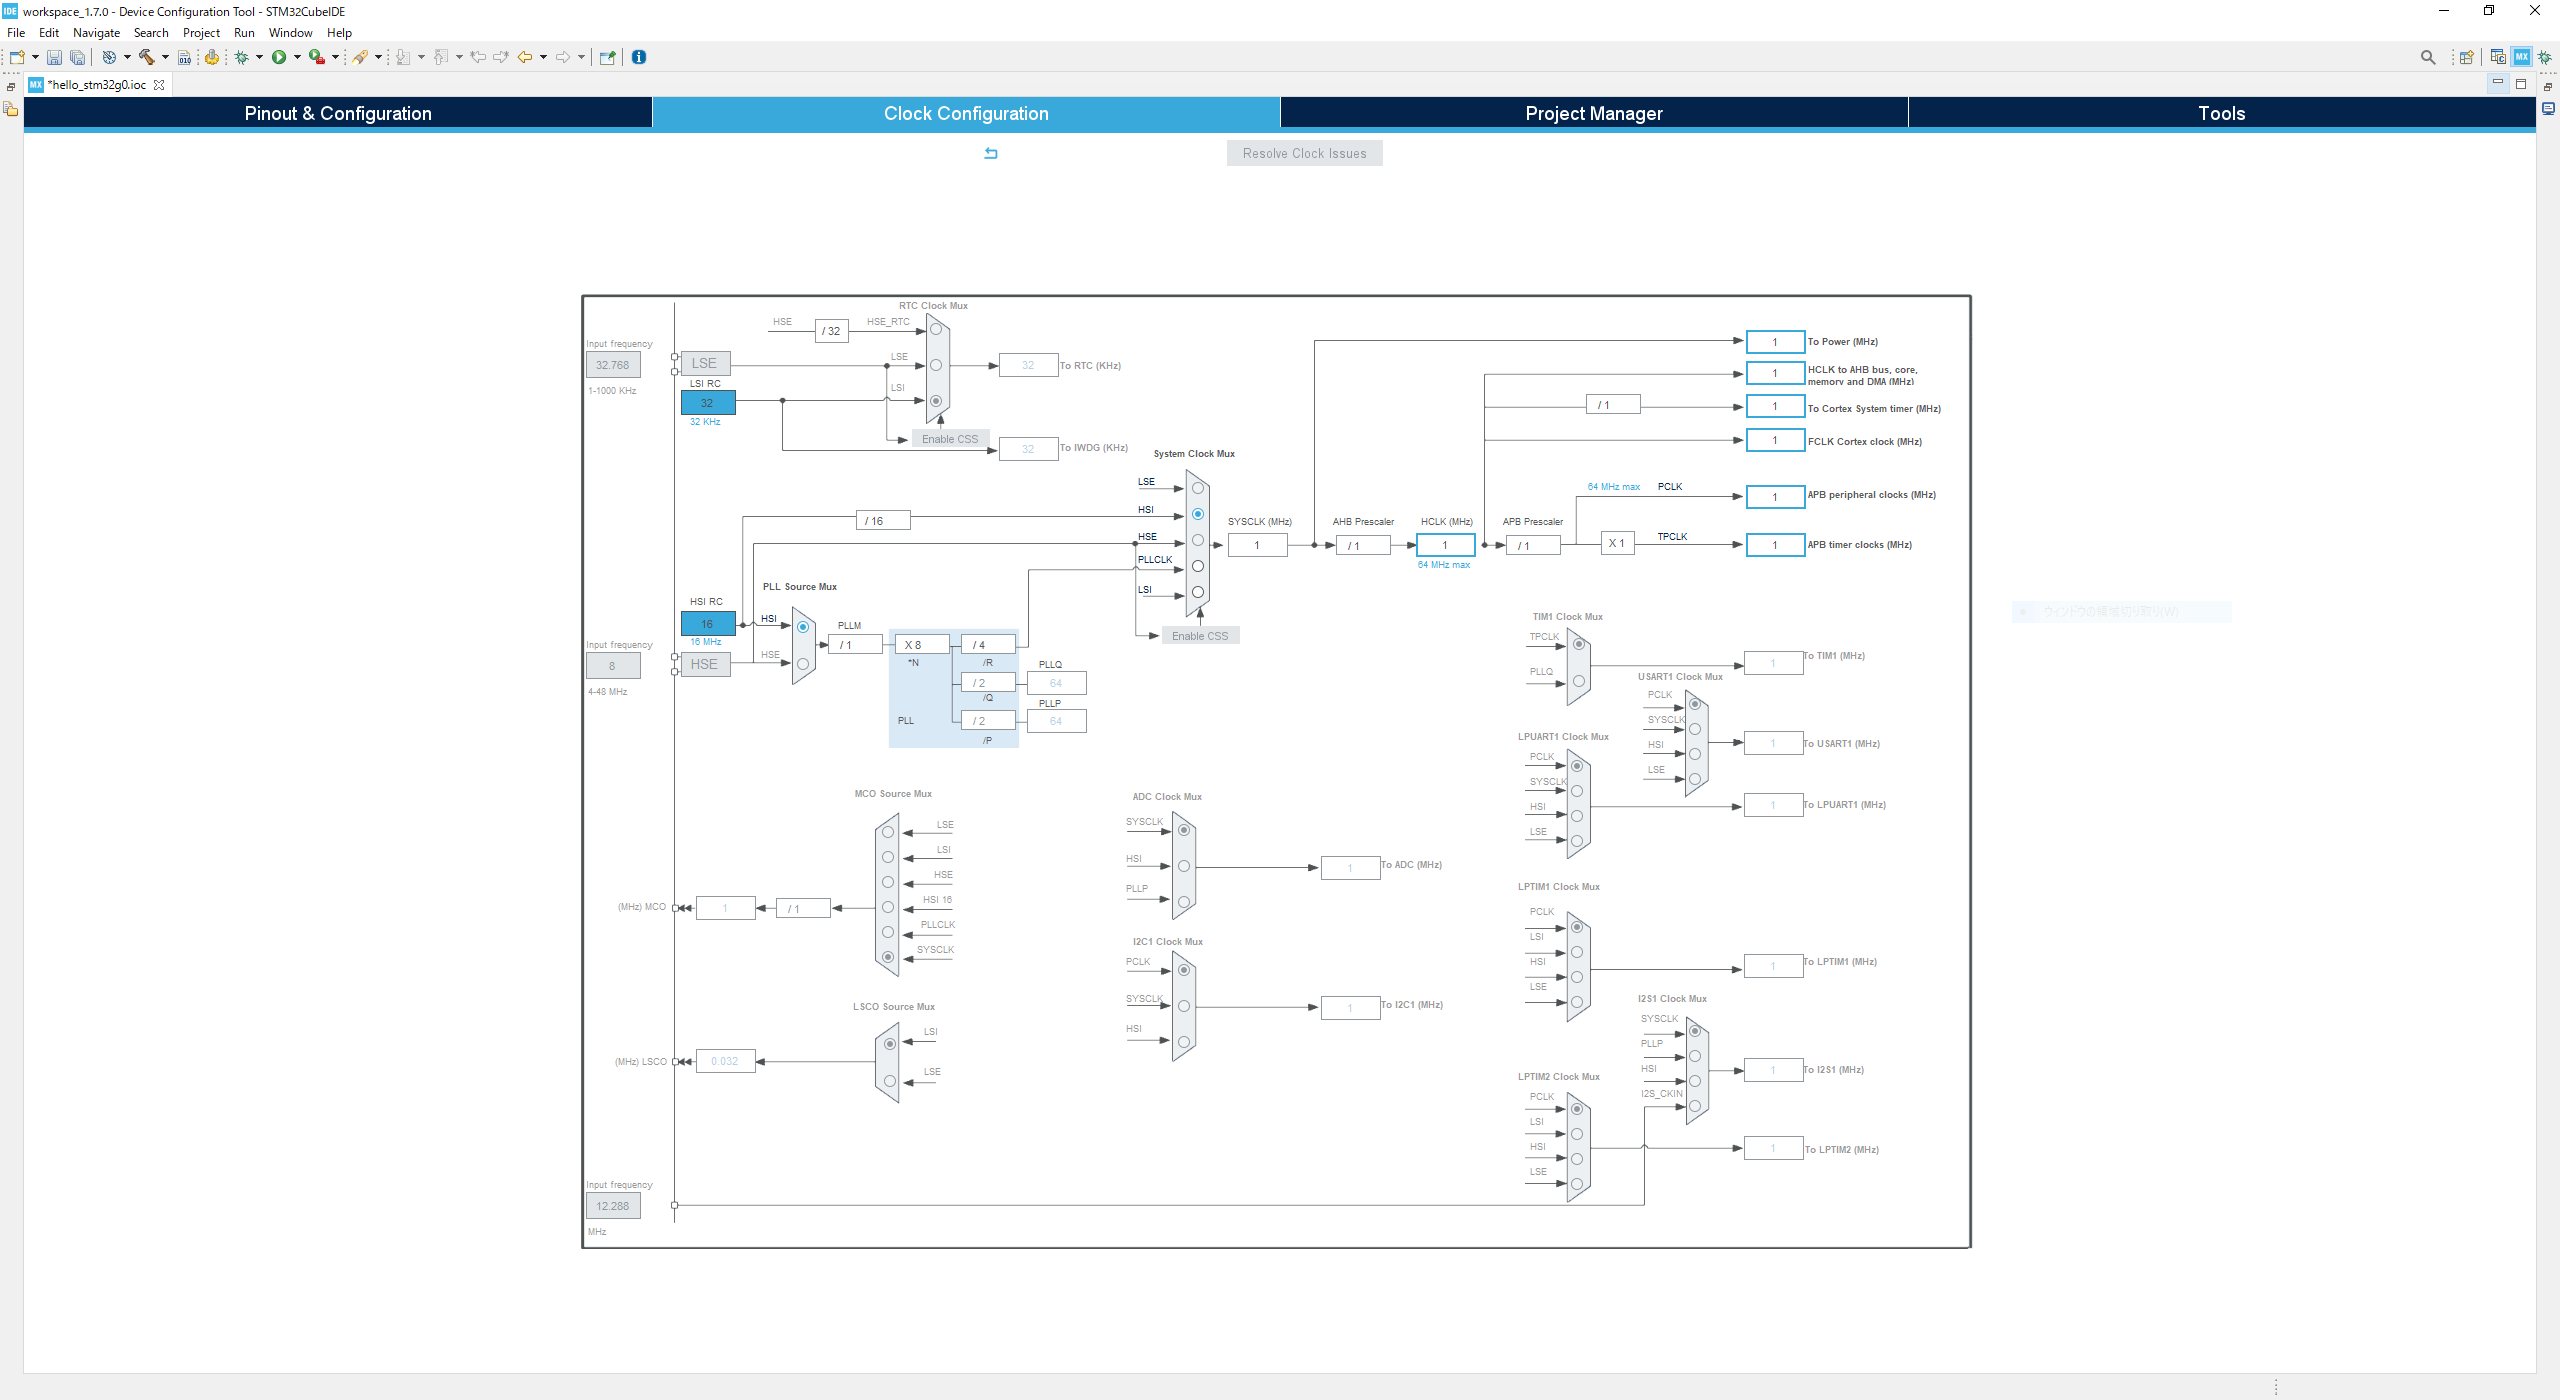Click the HCLK (MHz) value field

click(x=1445, y=545)
